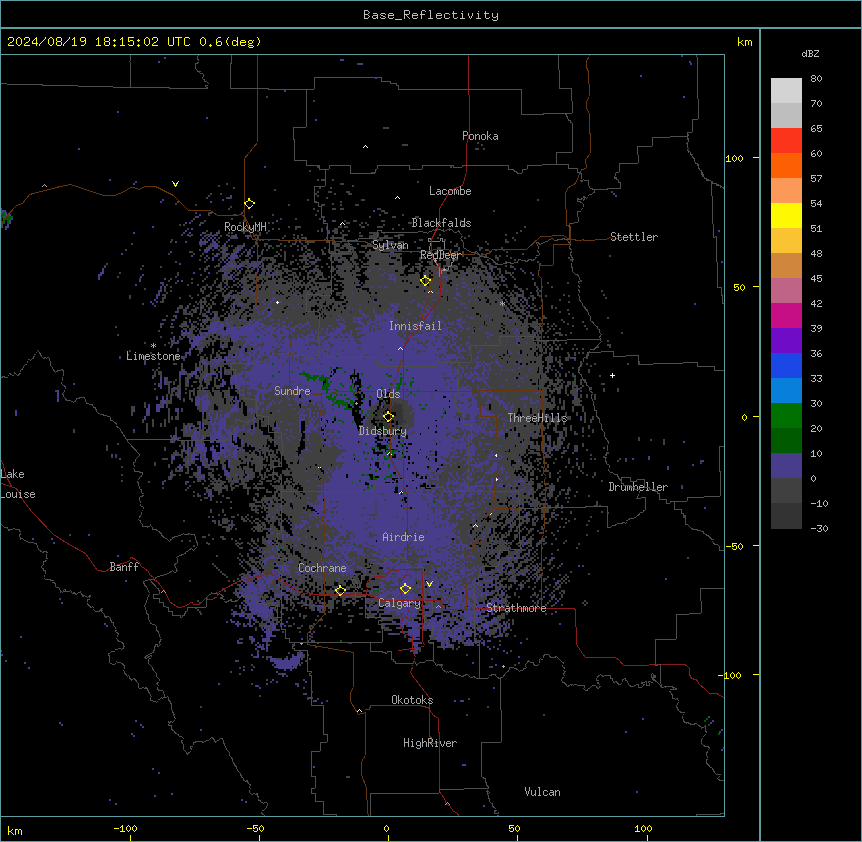Viewport: 862px width, 842px height.
Task: Select the yellow diamond marker south of RedDeer
Action: coord(426,281)
